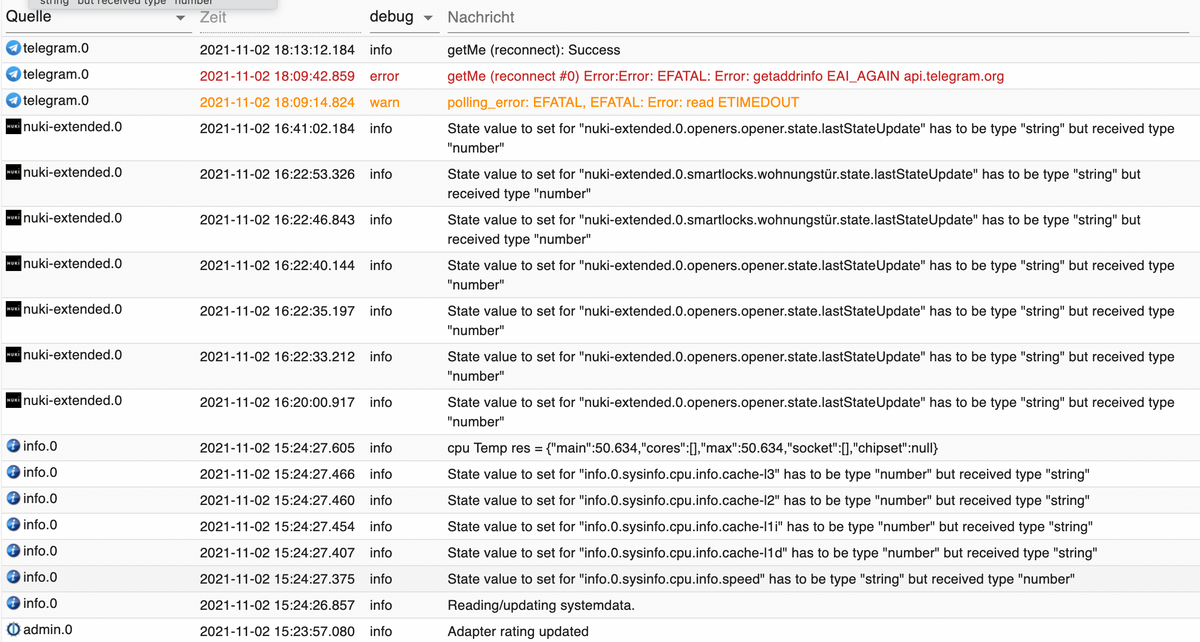Click the info adapter icon in the 15:24:27.466 row
Screen dimensions: 1200x642
coord(13,472)
